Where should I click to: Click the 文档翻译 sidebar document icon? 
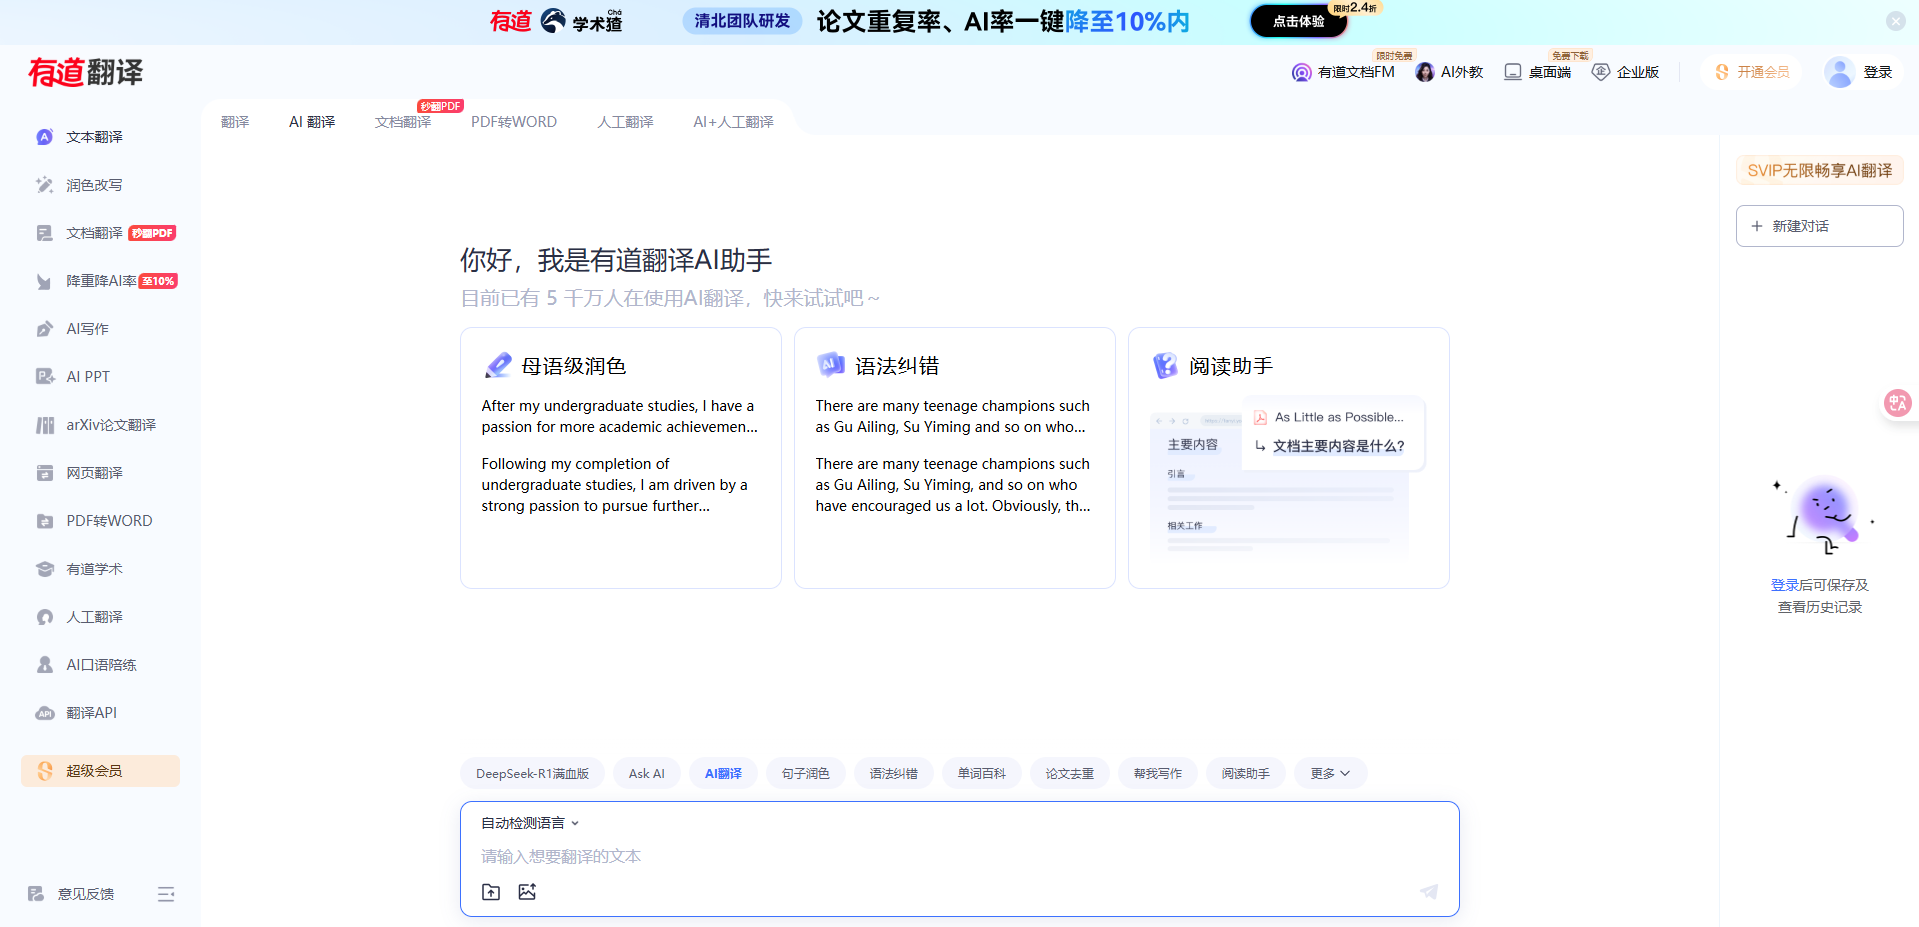click(44, 233)
